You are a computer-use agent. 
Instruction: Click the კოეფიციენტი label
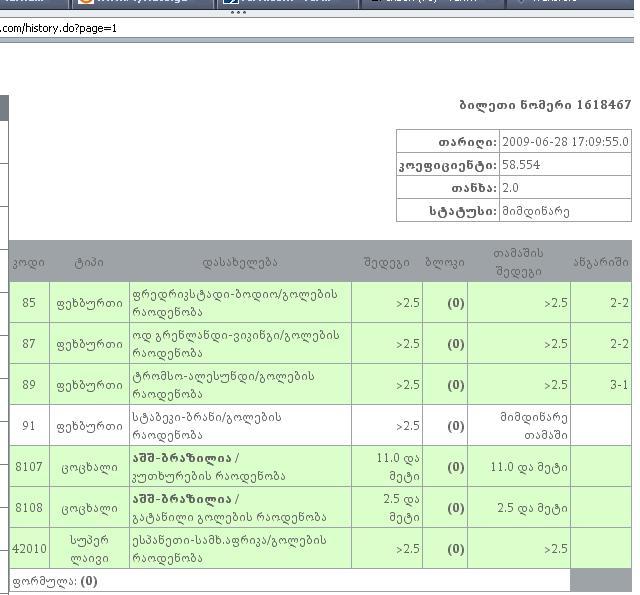(448, 165)
